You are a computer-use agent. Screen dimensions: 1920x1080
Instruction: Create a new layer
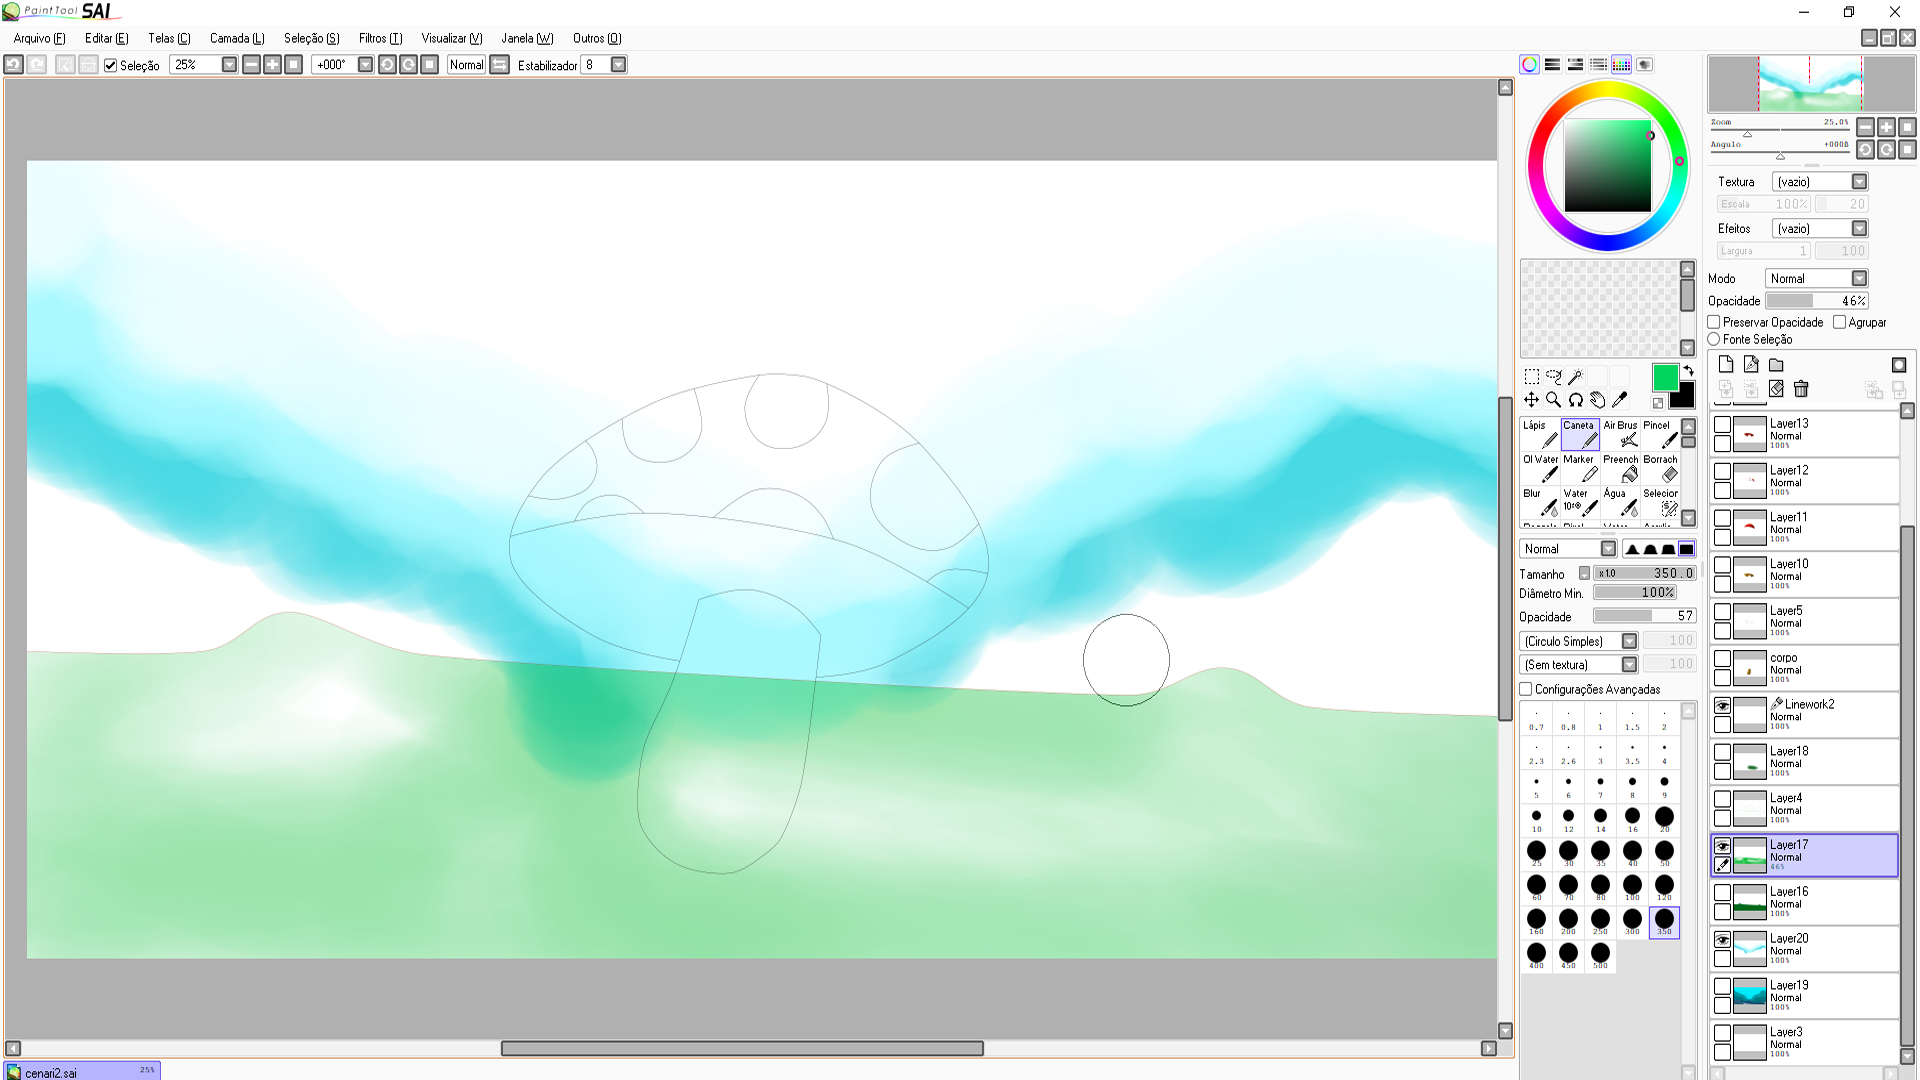pyautogui.click(x=1725, y=365)
